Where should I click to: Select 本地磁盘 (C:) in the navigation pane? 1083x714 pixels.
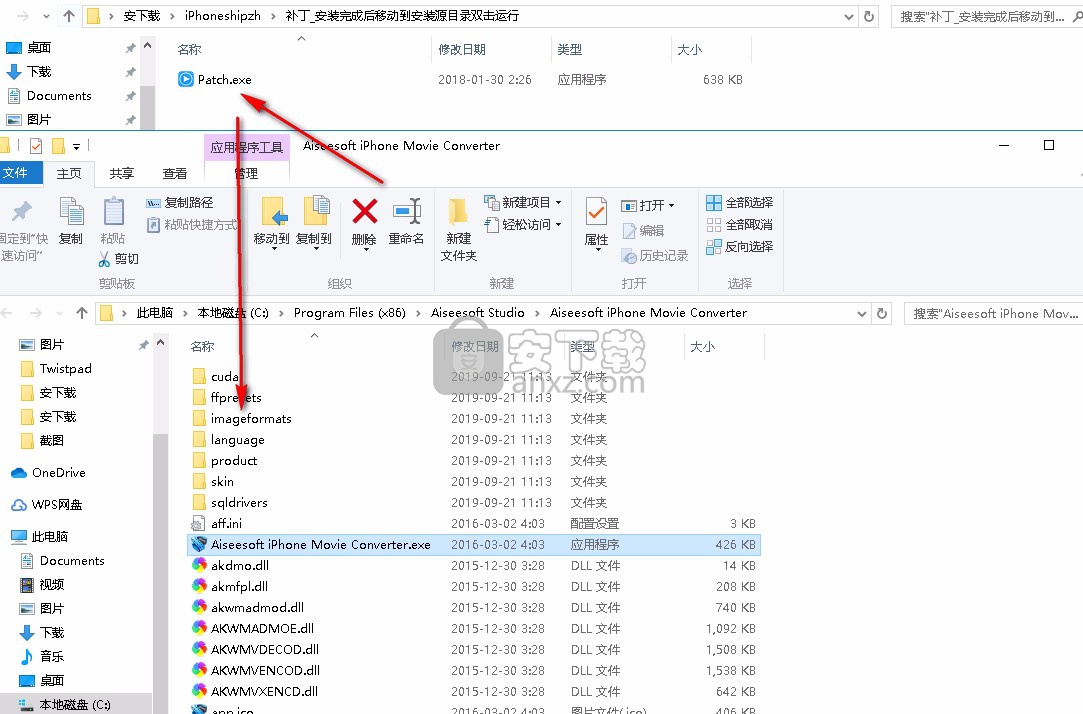[75, 705]
